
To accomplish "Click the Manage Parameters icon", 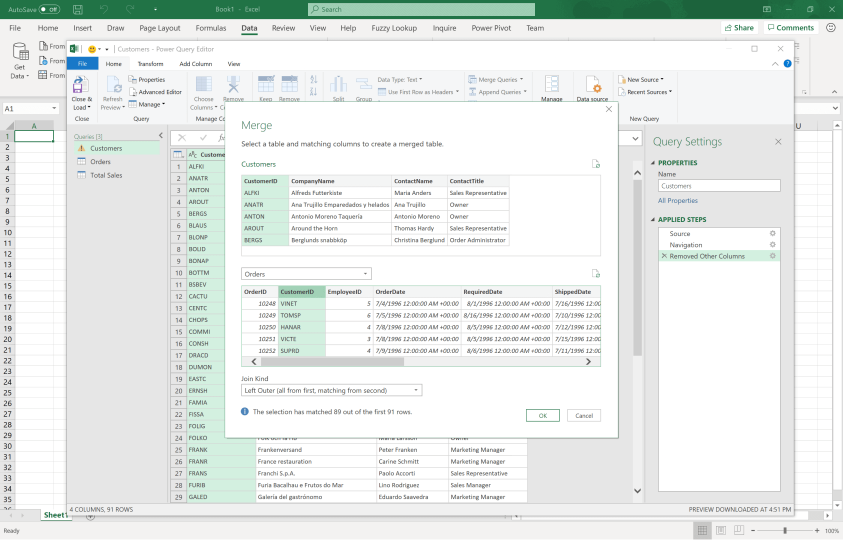I will click(552, 85).
